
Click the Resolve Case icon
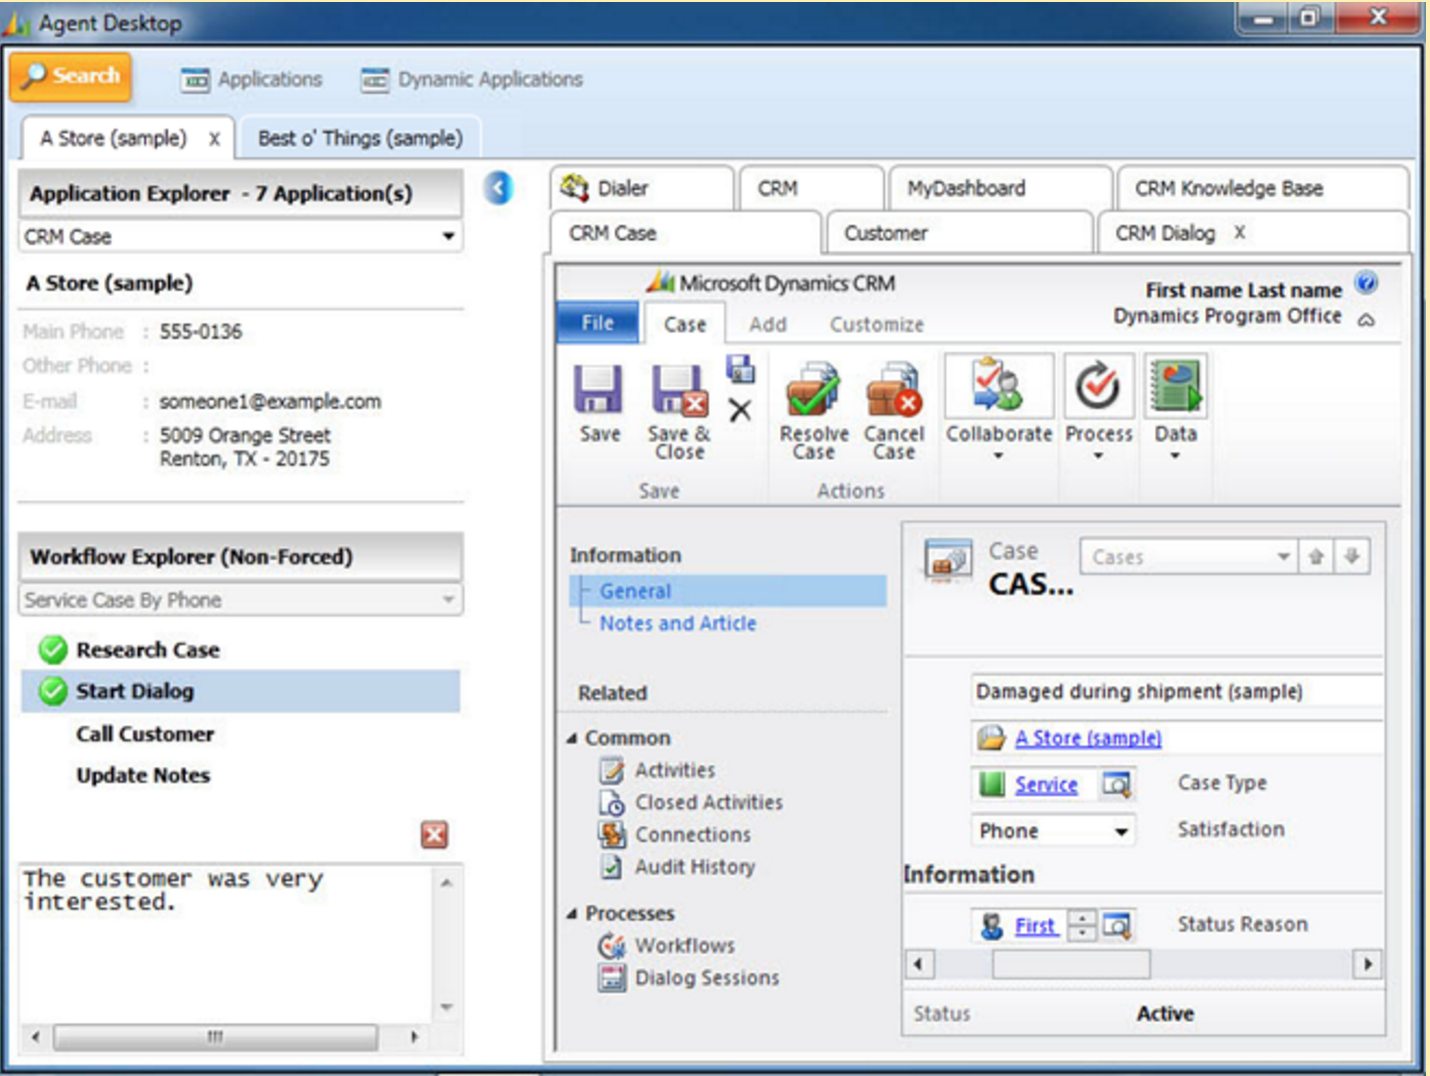tap(813, 391)
